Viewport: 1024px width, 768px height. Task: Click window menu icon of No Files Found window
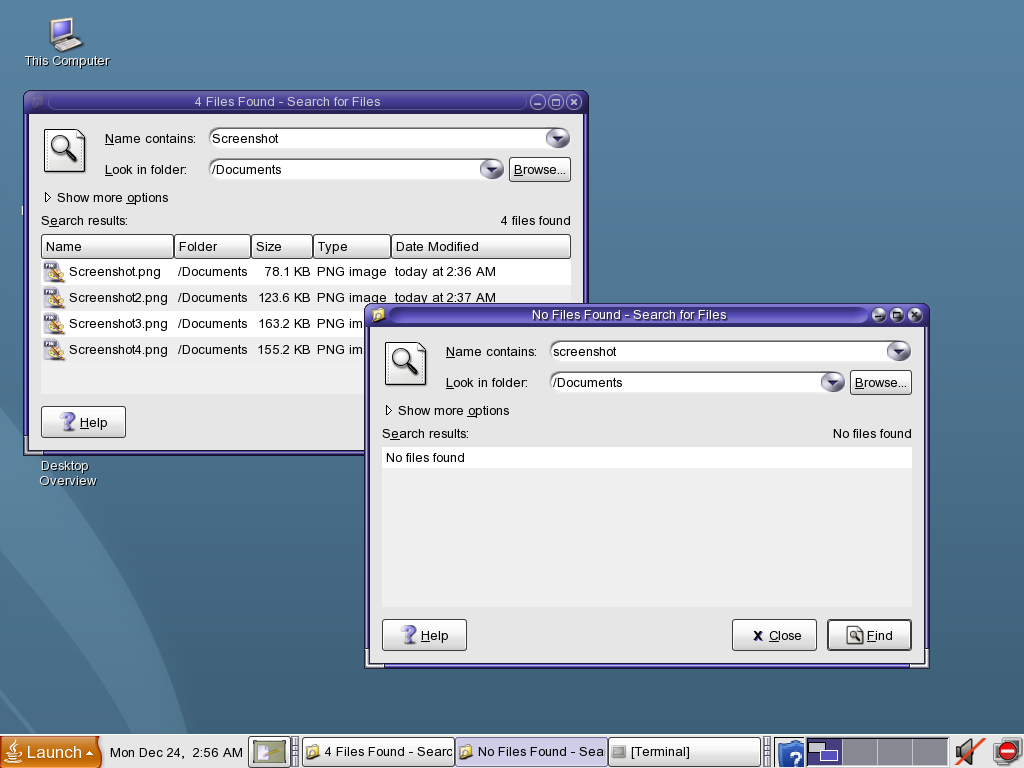[x=378, y=315]
